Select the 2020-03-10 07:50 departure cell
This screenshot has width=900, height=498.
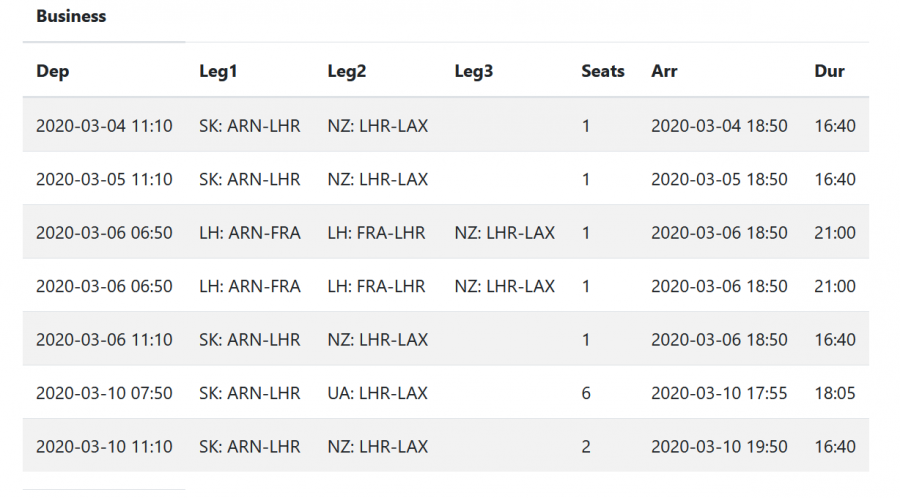[x=104, y=393]
